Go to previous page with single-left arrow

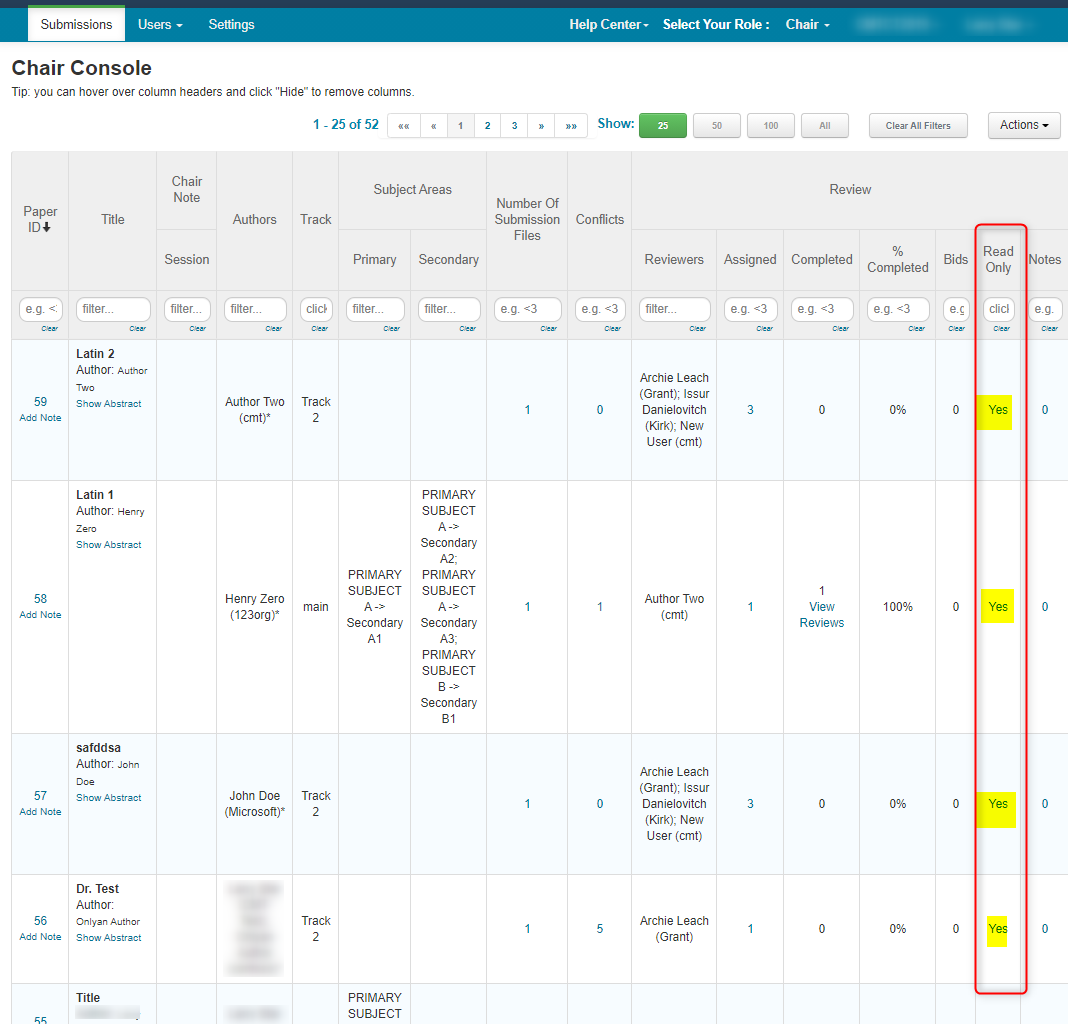point(433,126)
